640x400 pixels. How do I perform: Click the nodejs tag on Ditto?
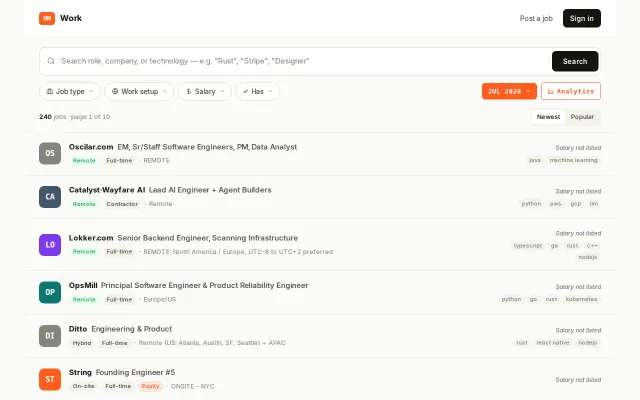[588, 343]
